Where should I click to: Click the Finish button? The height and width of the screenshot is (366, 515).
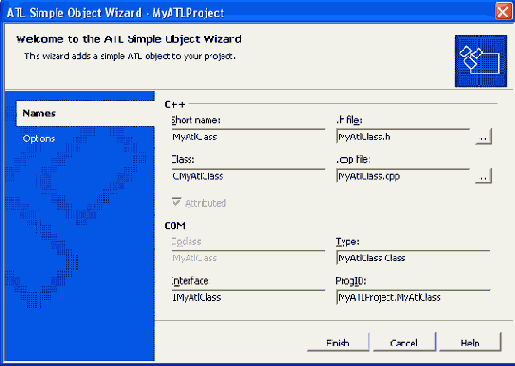(x=338, y=342)
